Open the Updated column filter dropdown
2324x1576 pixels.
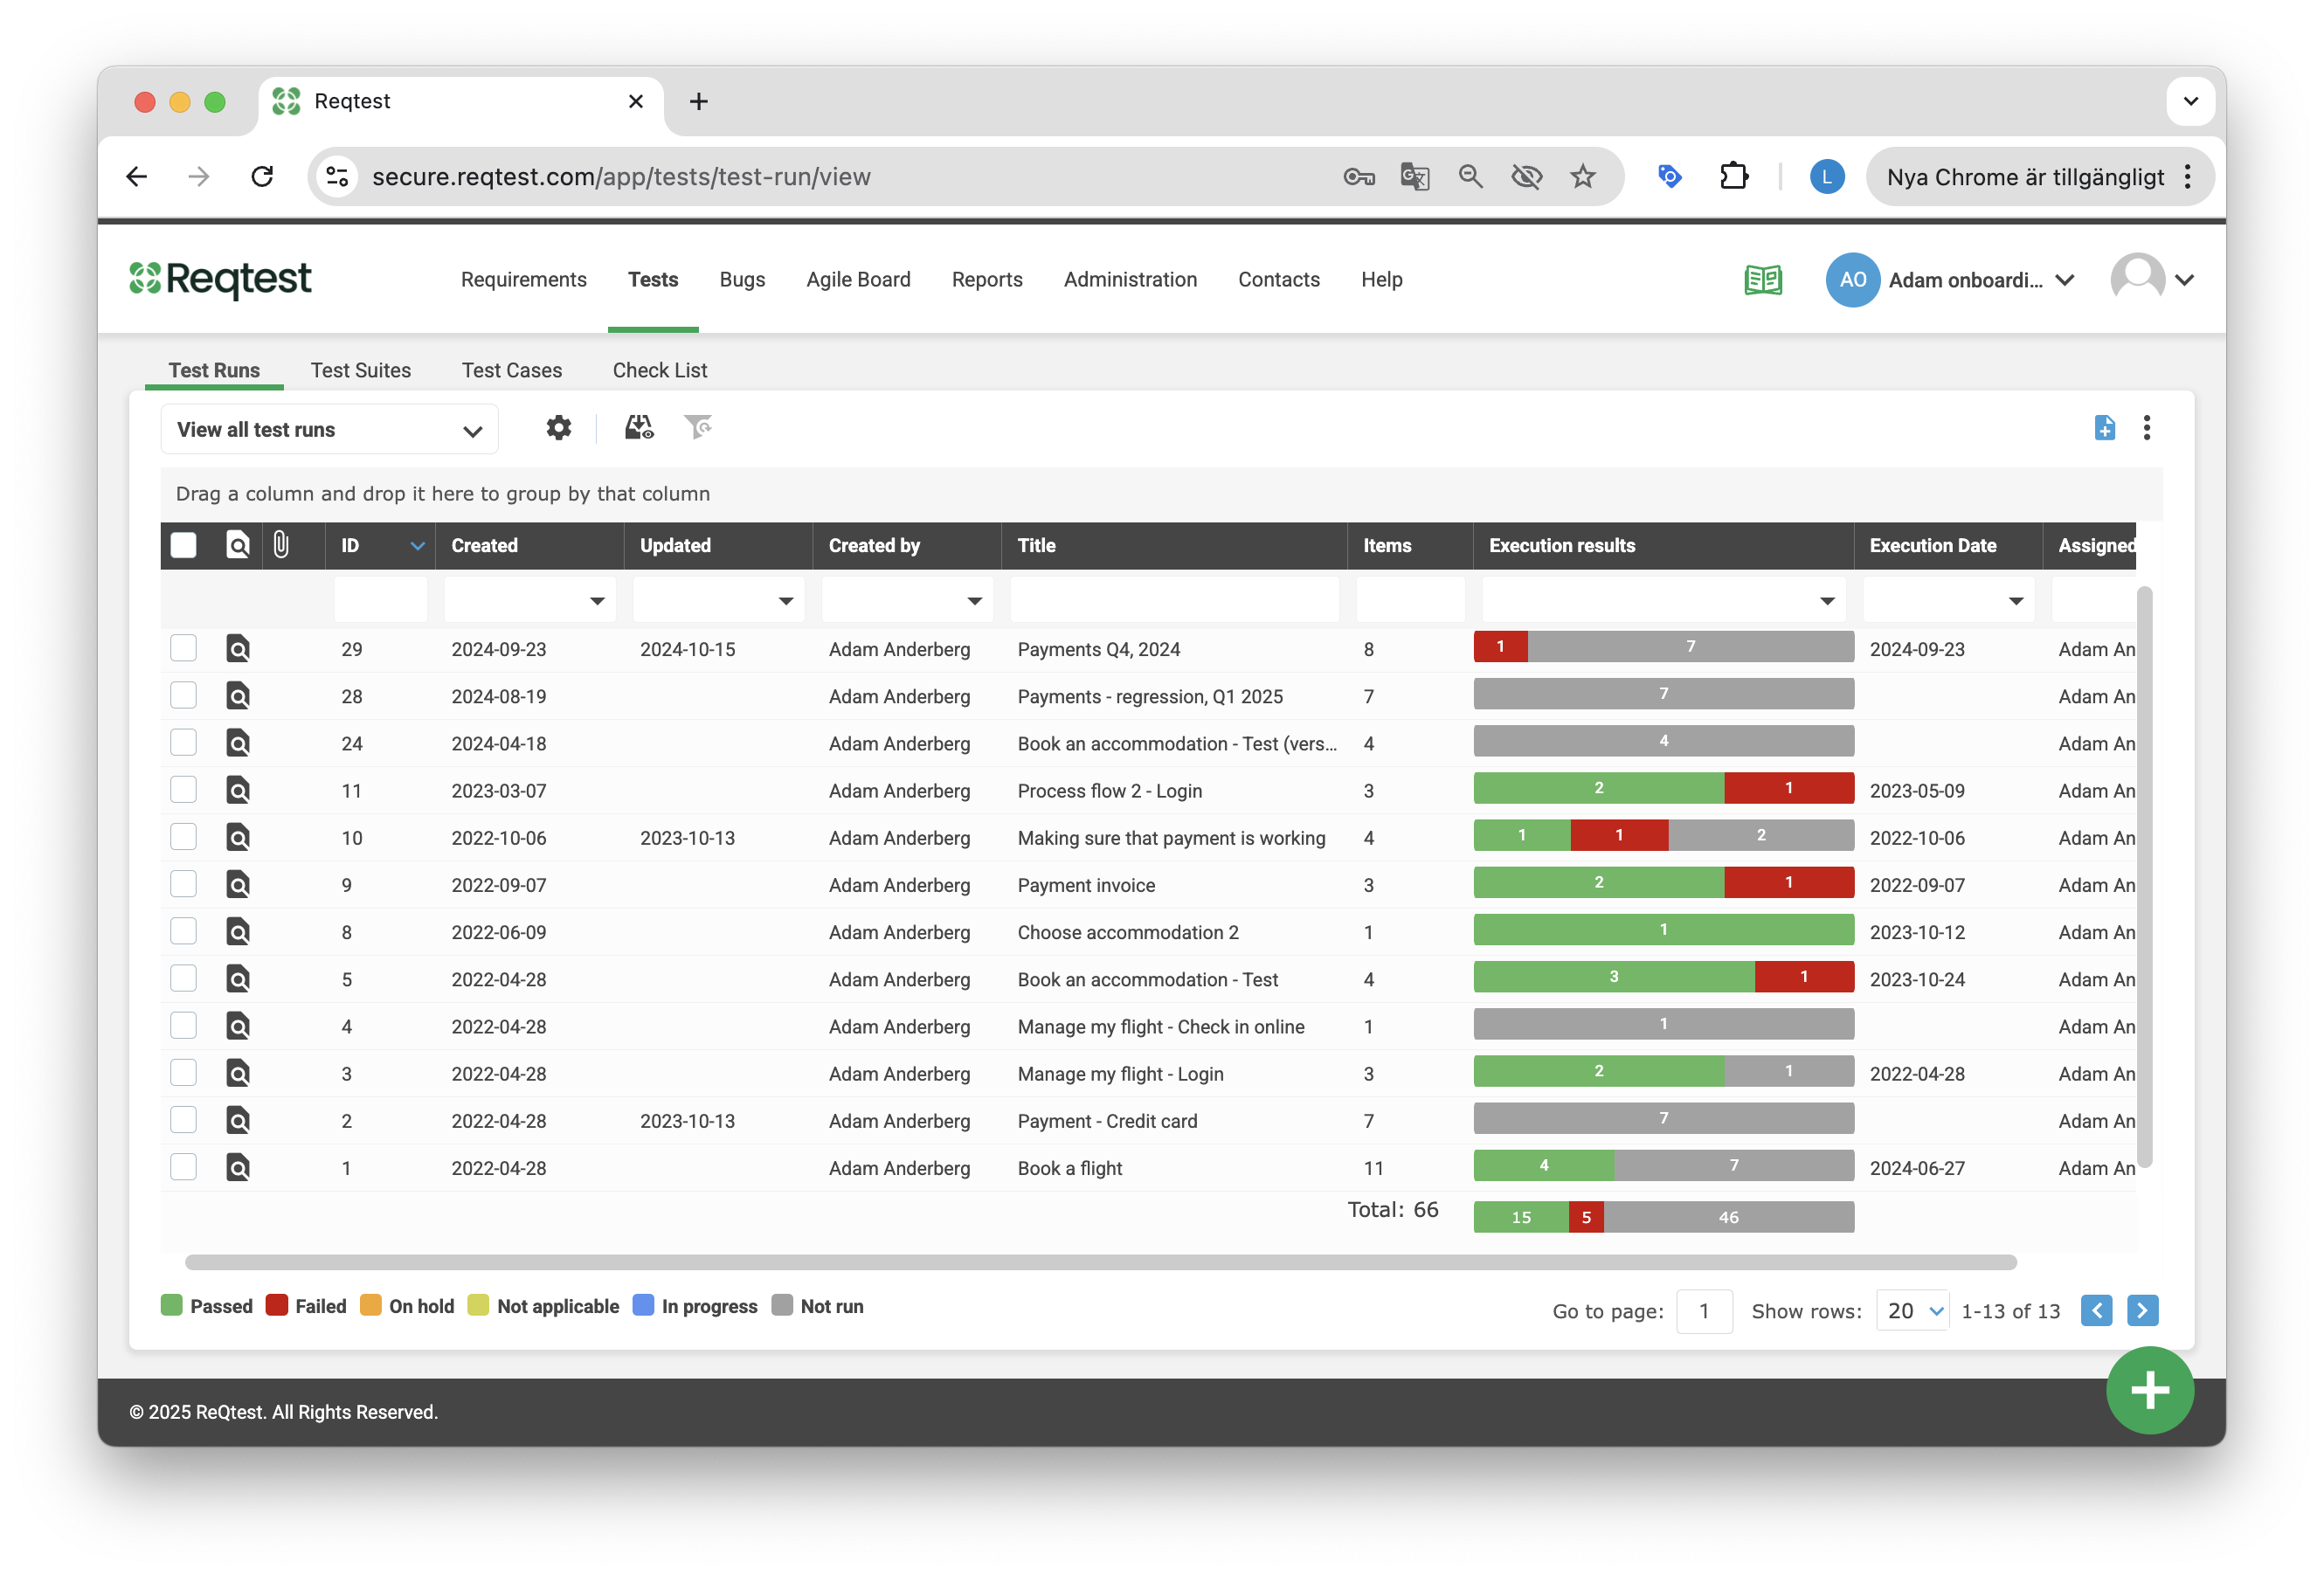tap(786, 601)
